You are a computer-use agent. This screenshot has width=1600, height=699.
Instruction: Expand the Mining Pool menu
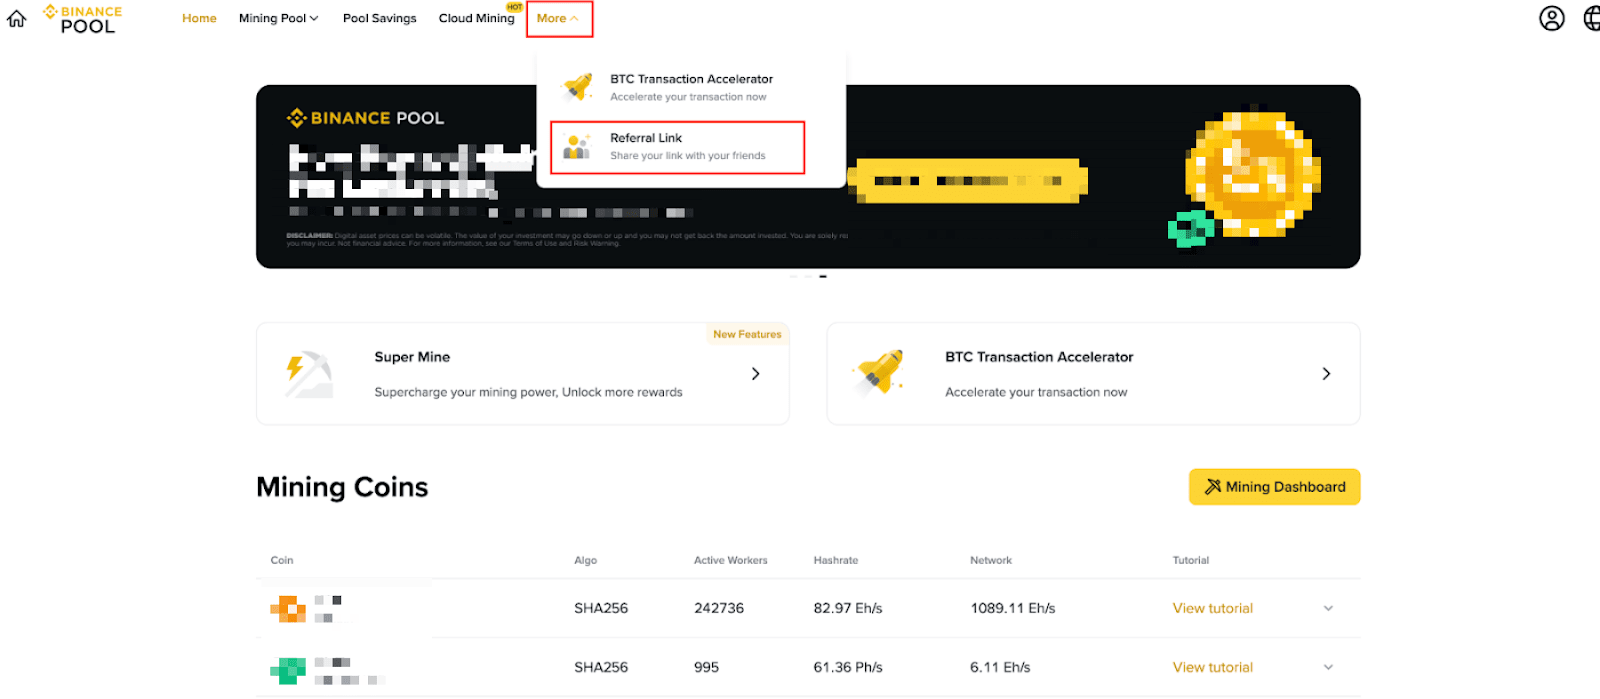pyautogui.click(x=278, y=18)
